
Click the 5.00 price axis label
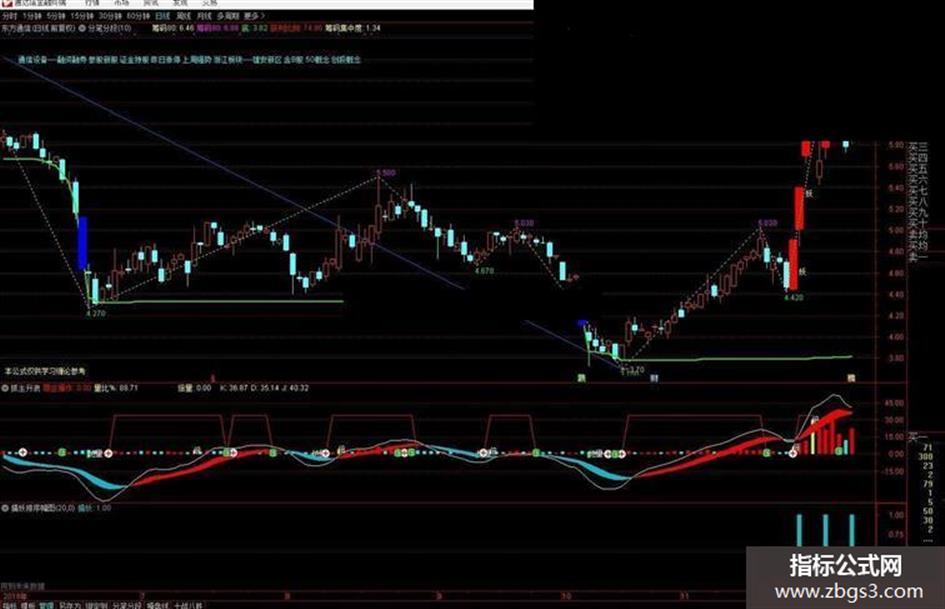coord(896,230)
